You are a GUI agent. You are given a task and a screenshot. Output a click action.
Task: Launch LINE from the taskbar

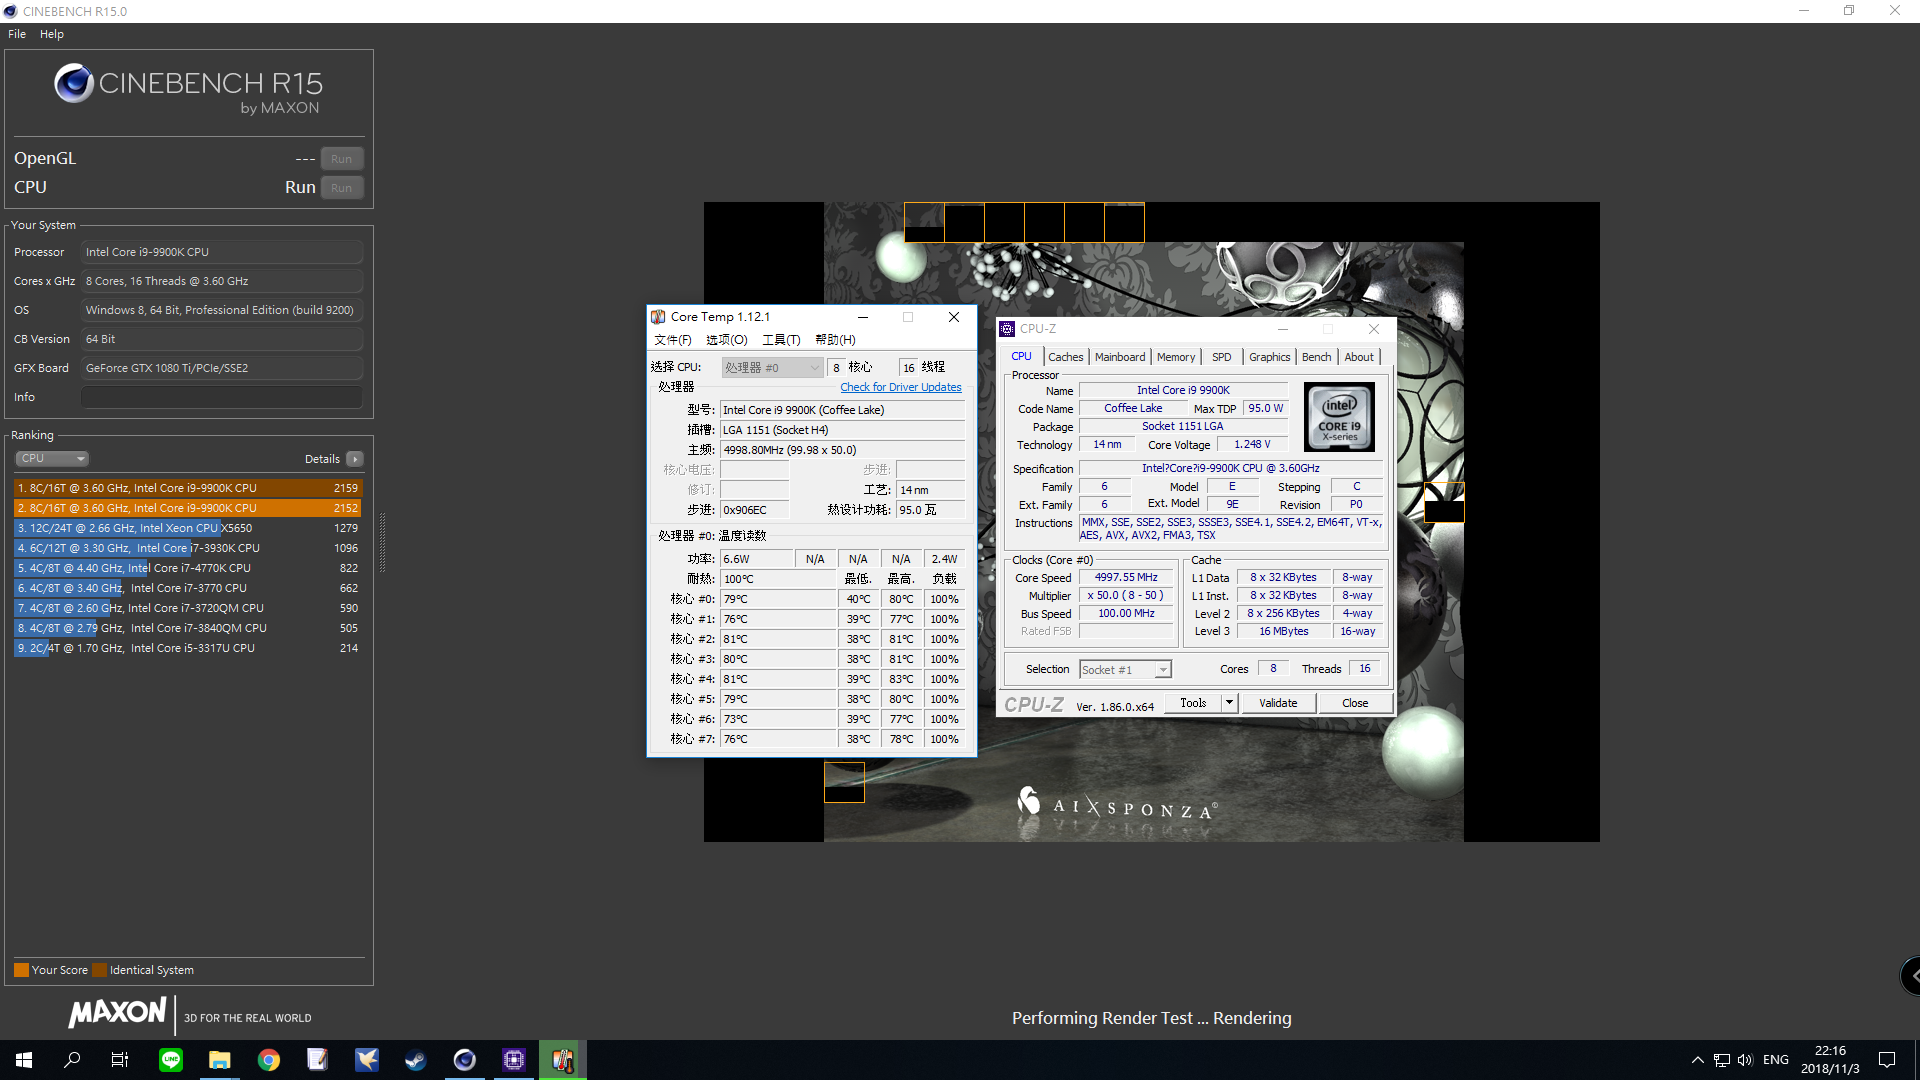[x=171, y=1060]
